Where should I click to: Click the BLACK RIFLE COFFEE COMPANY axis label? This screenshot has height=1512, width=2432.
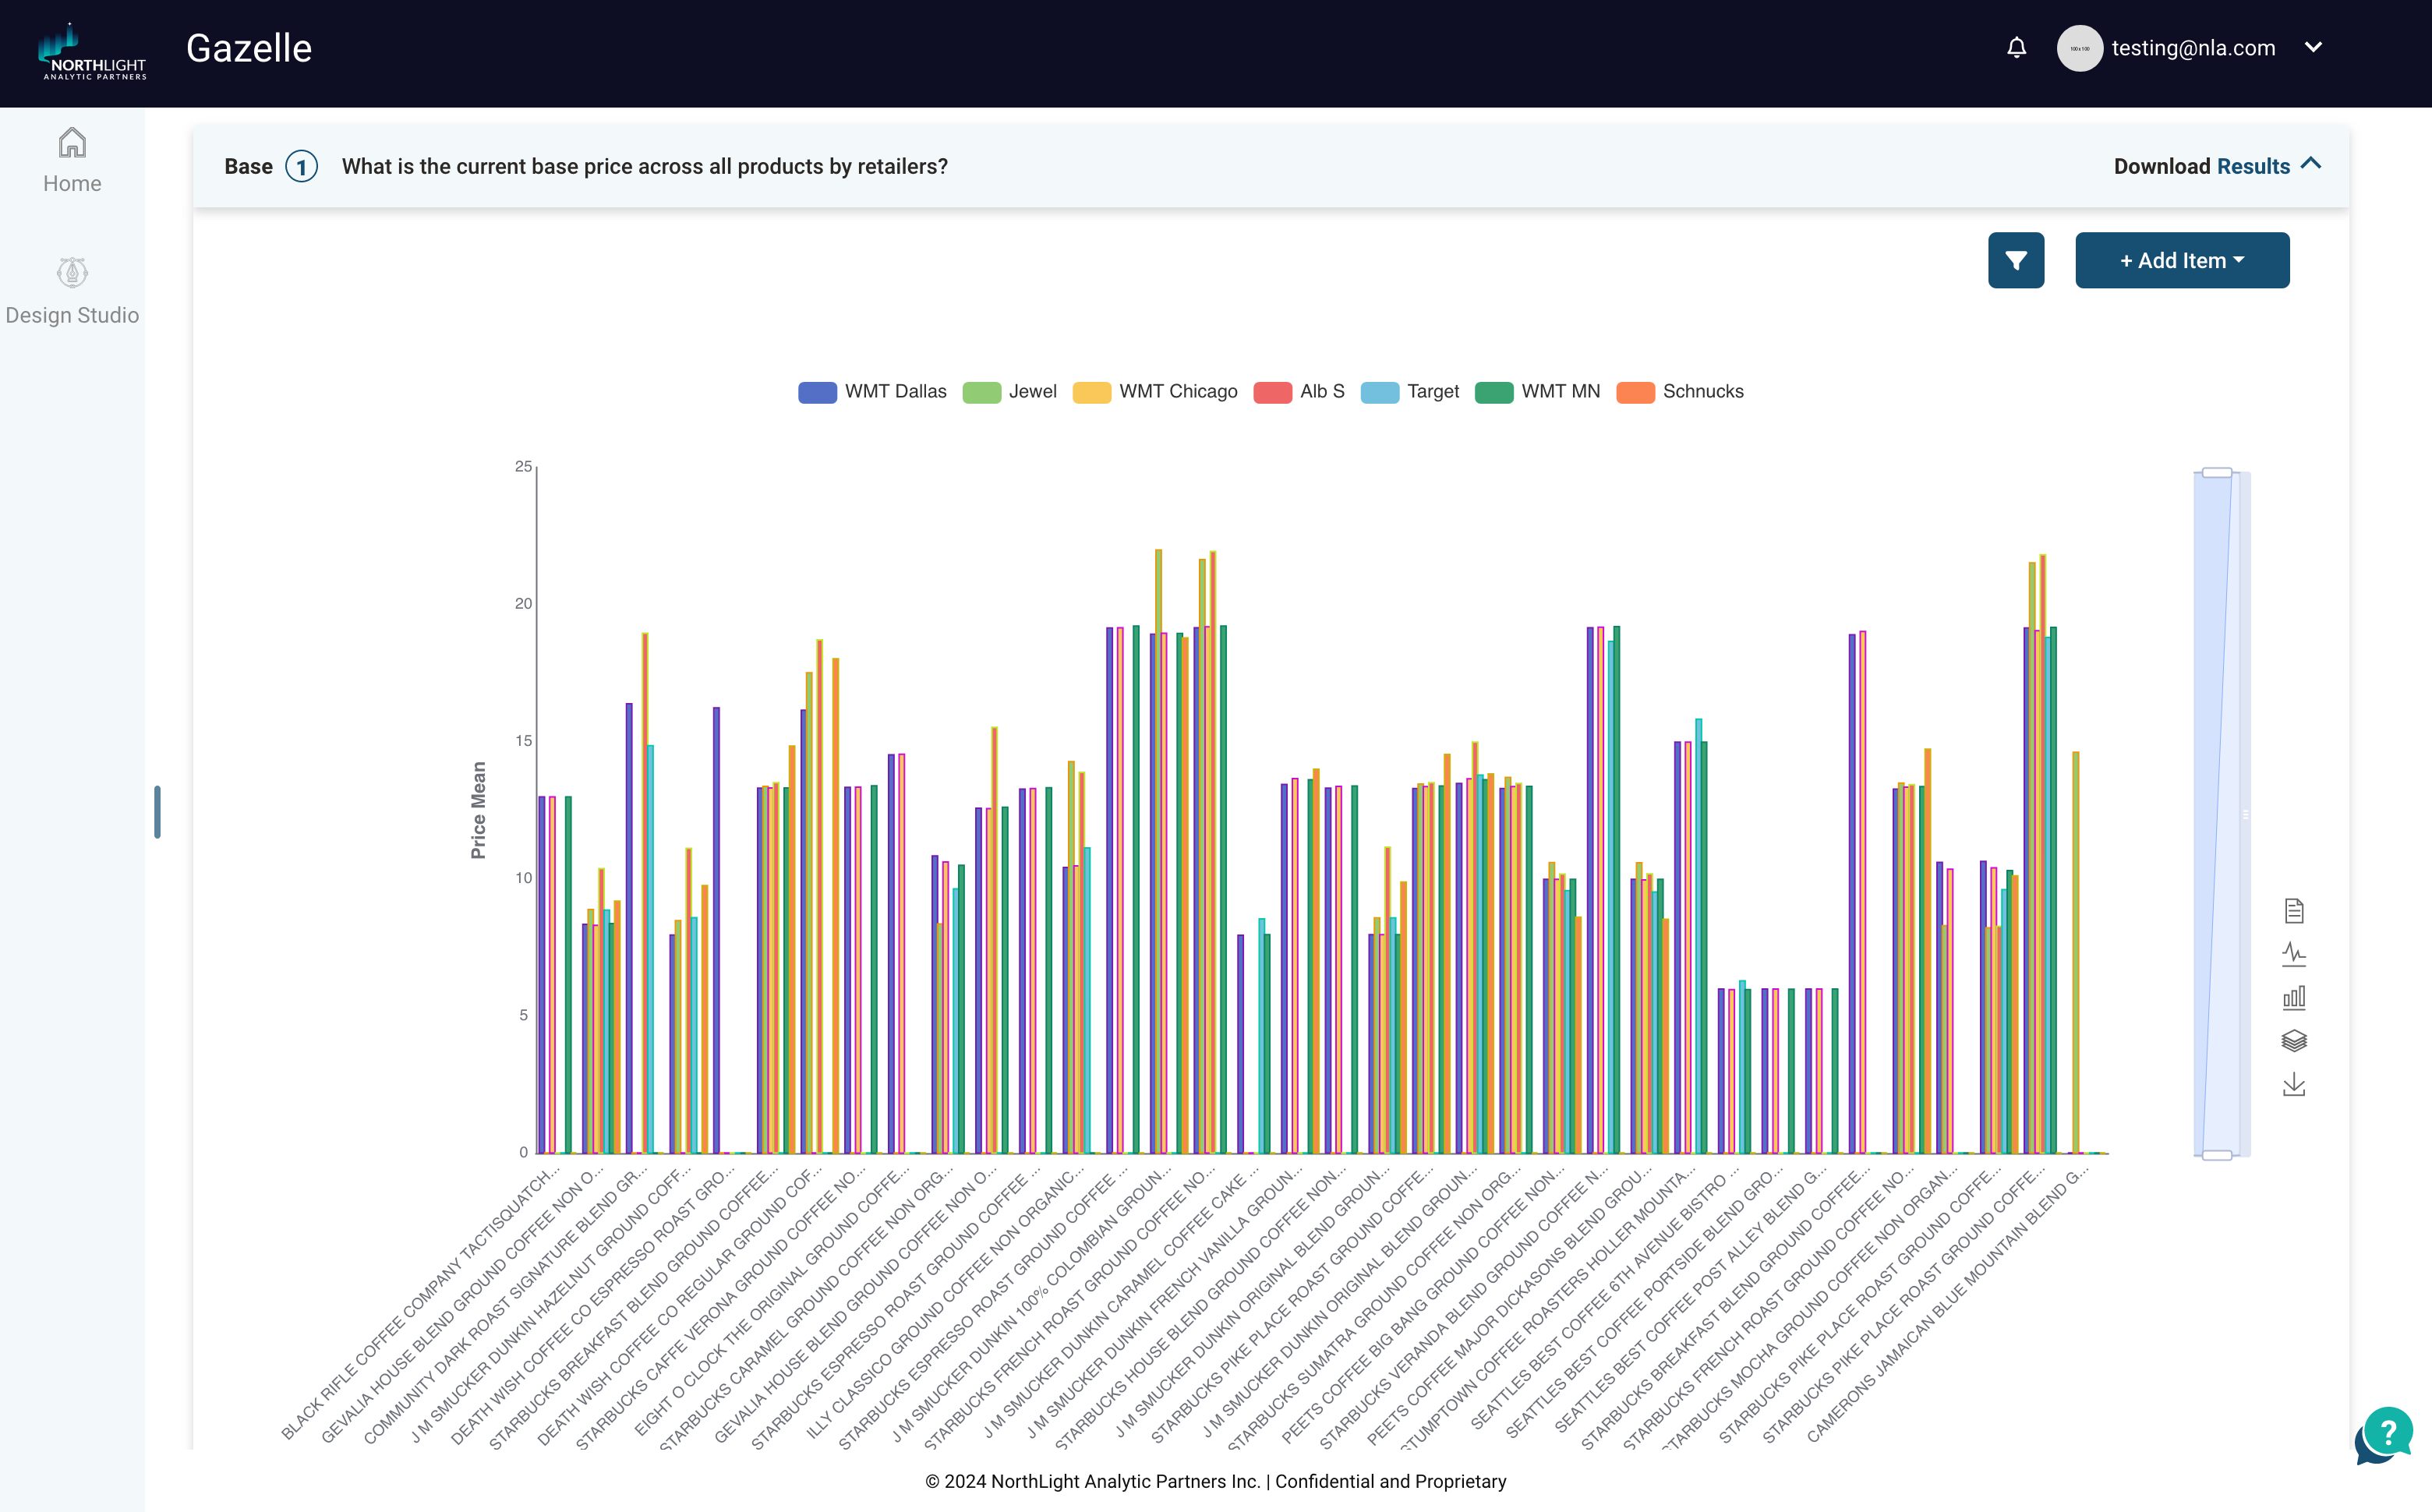(x=421, y=1302)
